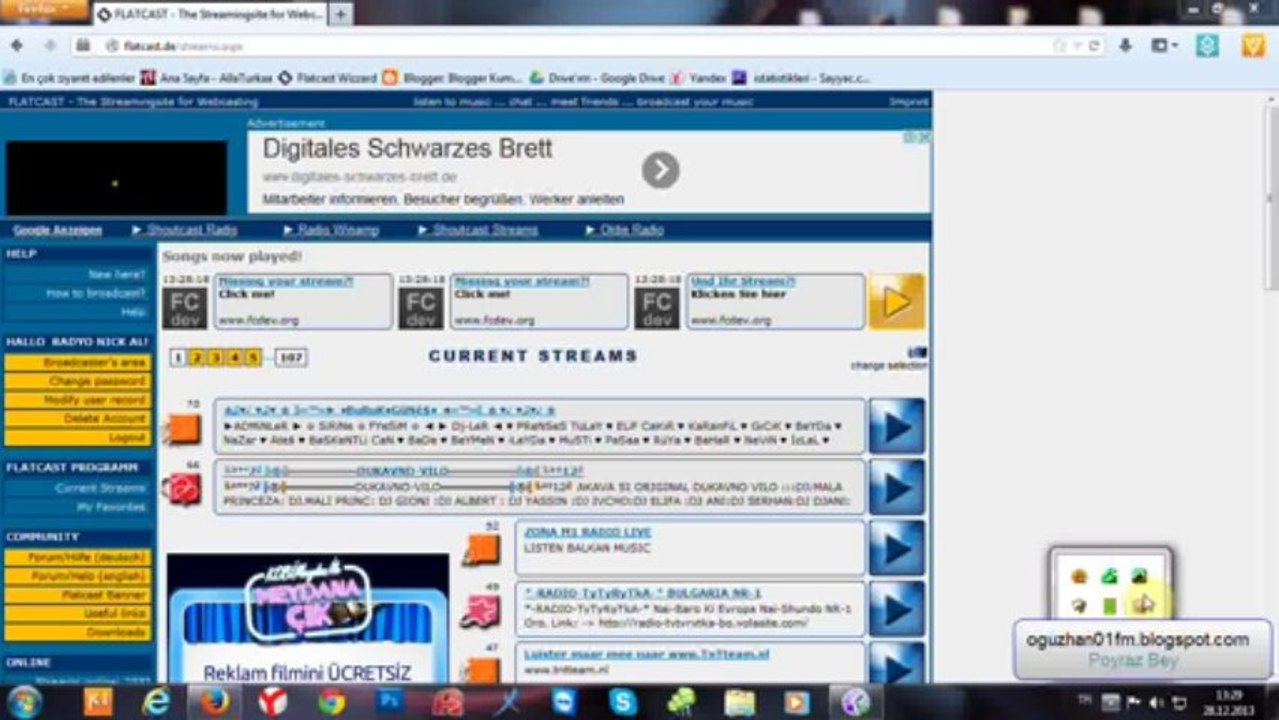Click Delete Account button

pos(77,419)
